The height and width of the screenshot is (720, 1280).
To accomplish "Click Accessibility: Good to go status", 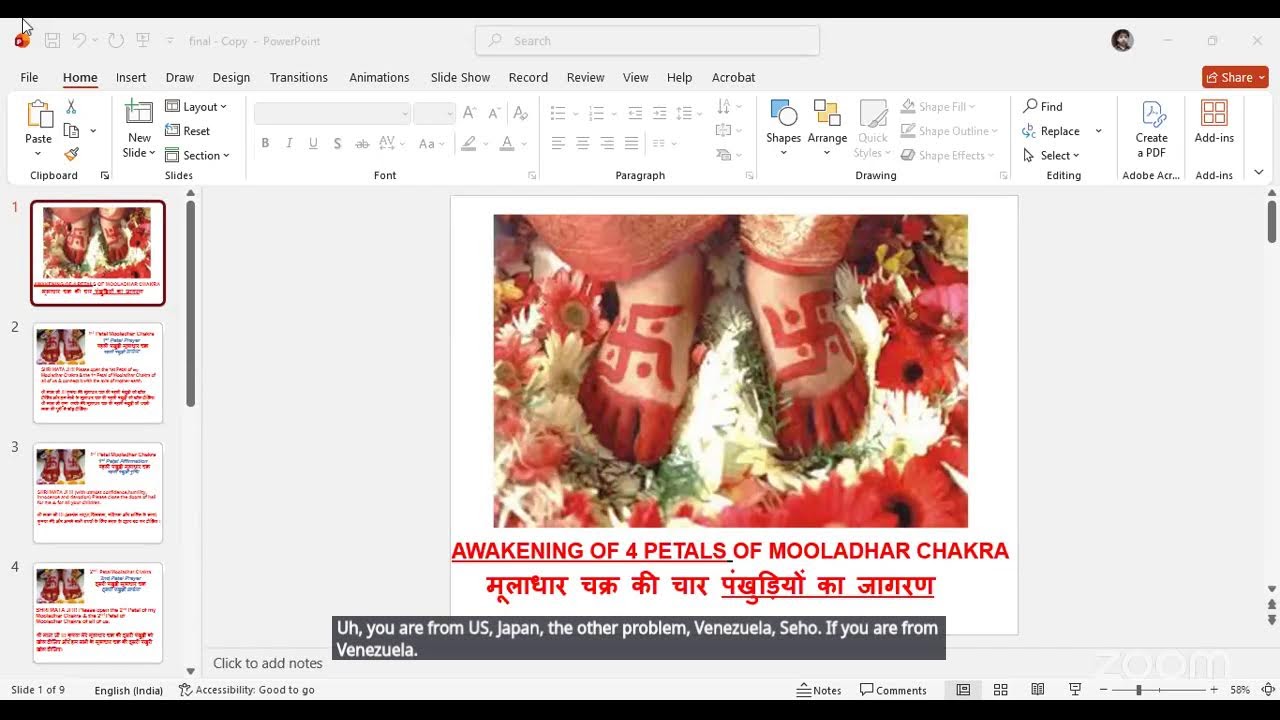I will click(x=247, y=690).
